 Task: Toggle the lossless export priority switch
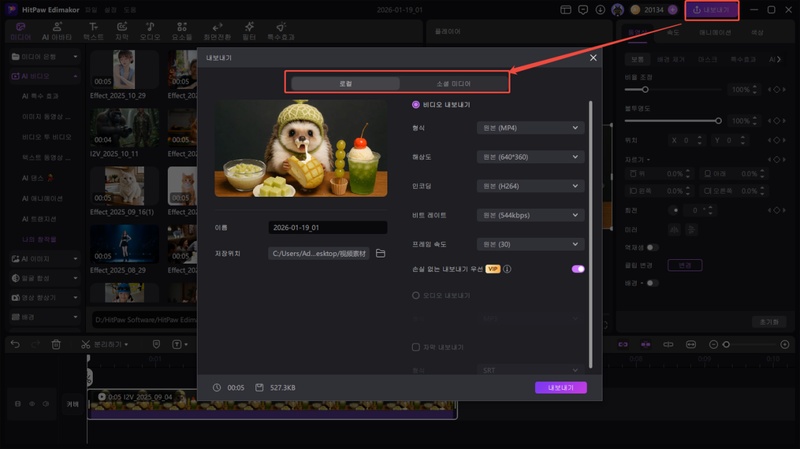[578, 269]
